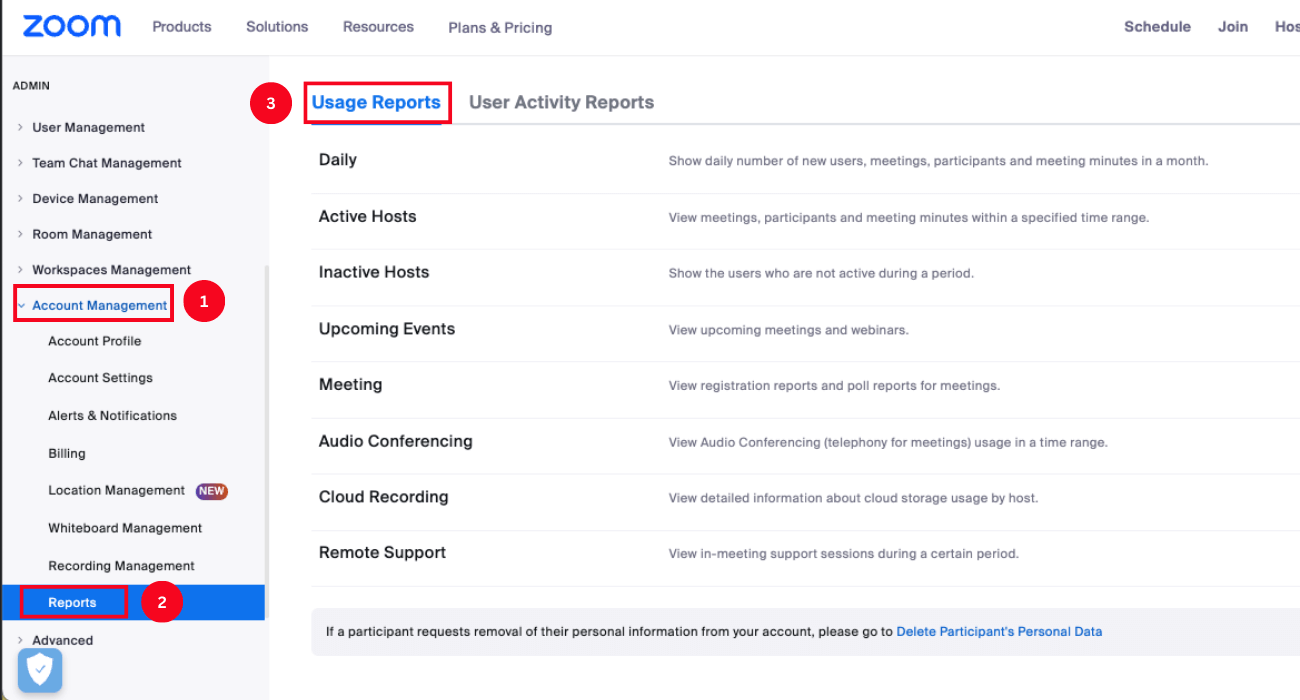Open Account Settings page
The width and height of the screenshot is (1300, 700).
point(100,378)
